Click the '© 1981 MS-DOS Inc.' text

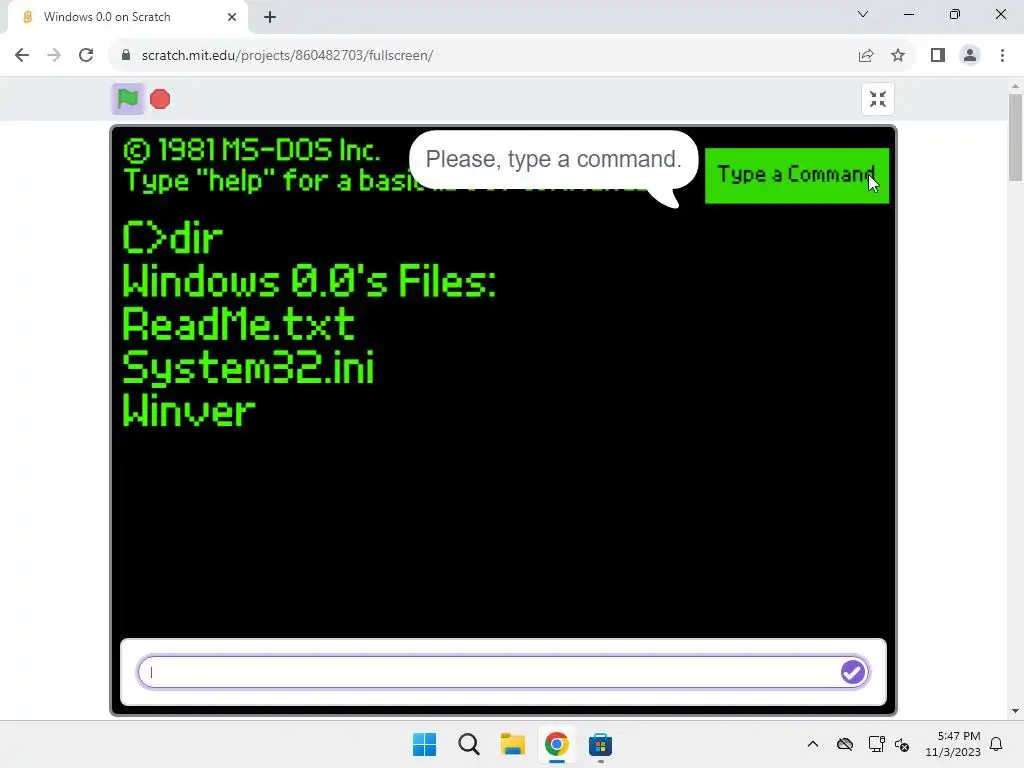tap(252, 150)
